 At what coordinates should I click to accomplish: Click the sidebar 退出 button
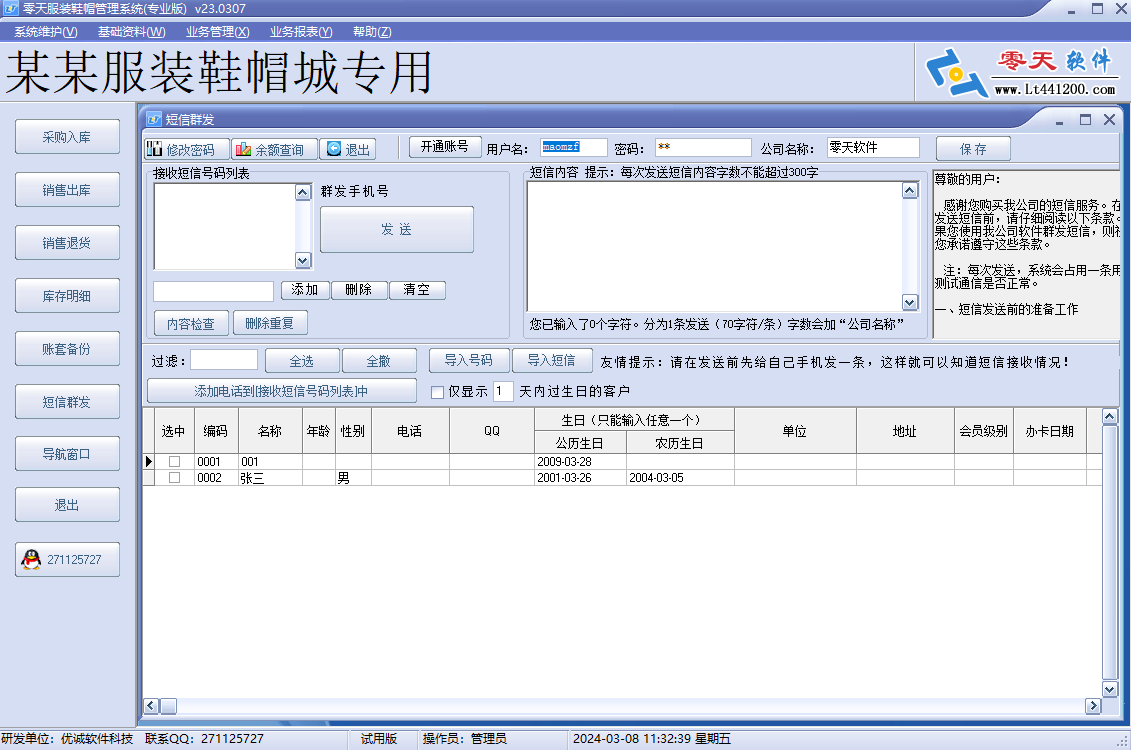[67, 505]
